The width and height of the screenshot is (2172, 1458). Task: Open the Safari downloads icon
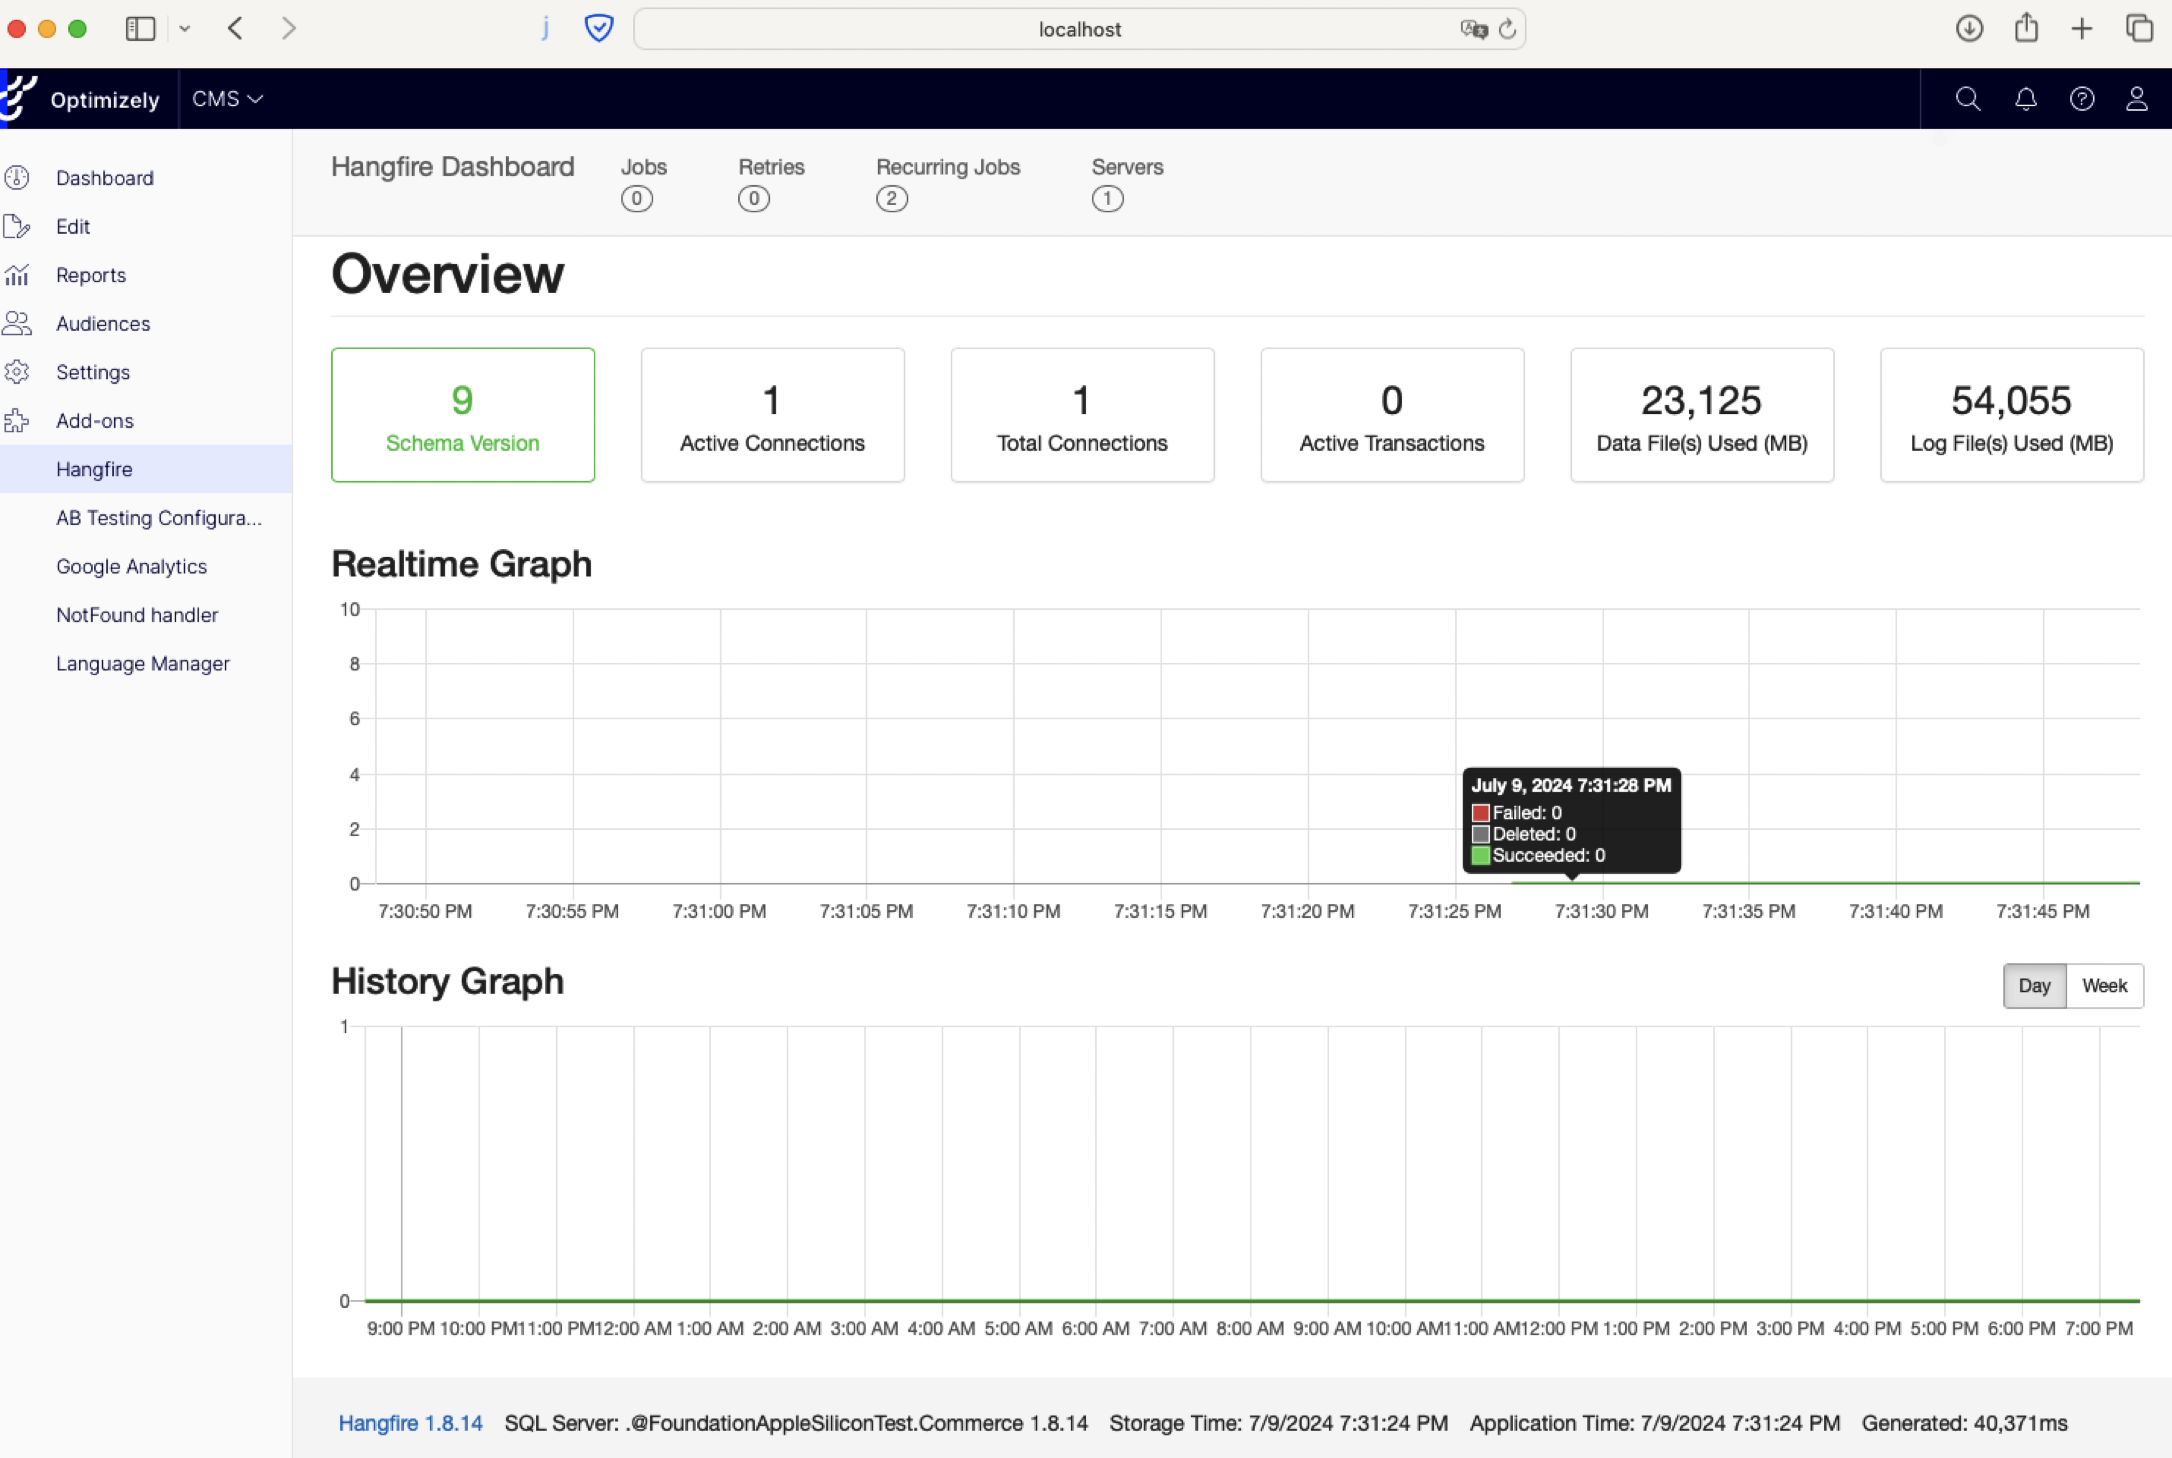click(1969, 28)
